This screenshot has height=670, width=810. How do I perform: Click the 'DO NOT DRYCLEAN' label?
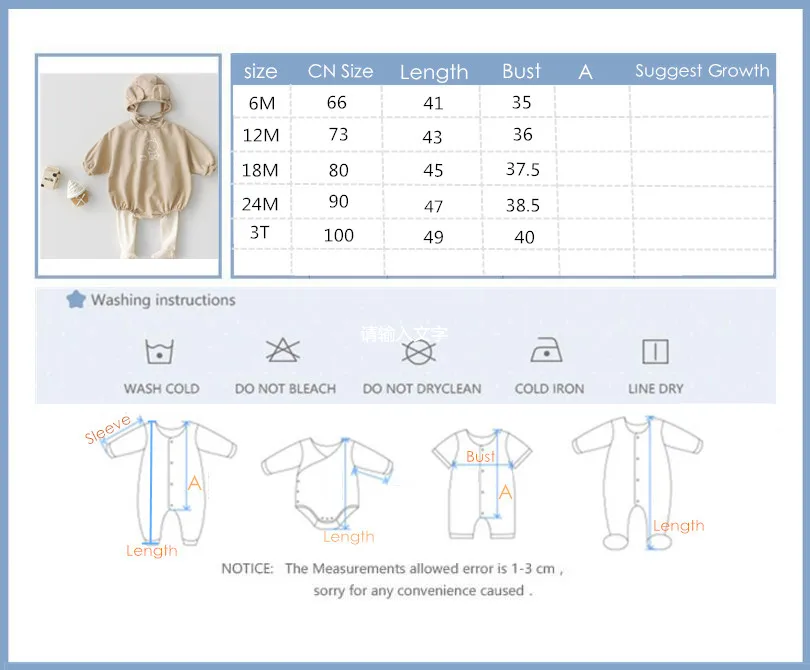click(x=422, y=388)
